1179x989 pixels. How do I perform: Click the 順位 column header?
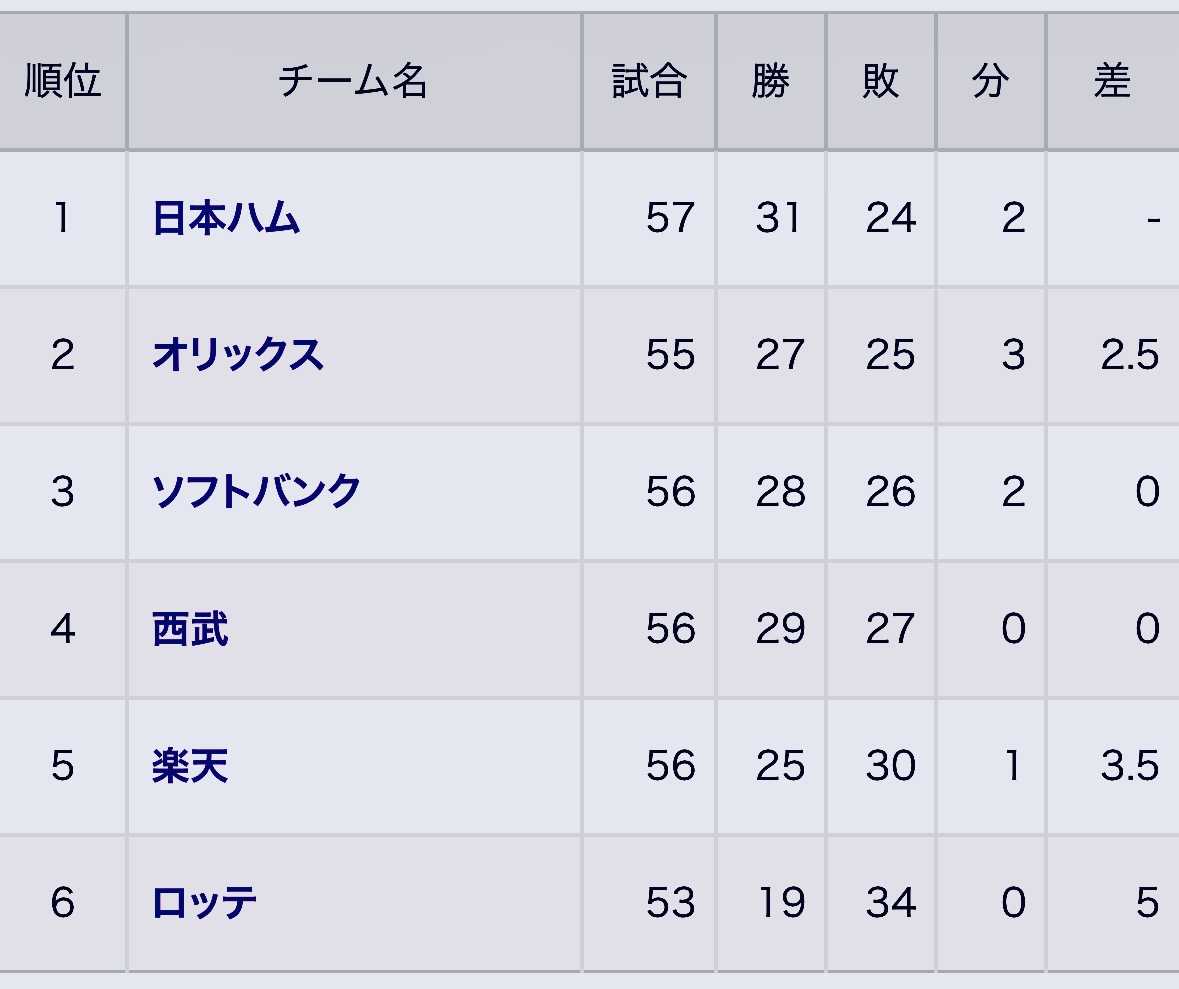point(63,82)
